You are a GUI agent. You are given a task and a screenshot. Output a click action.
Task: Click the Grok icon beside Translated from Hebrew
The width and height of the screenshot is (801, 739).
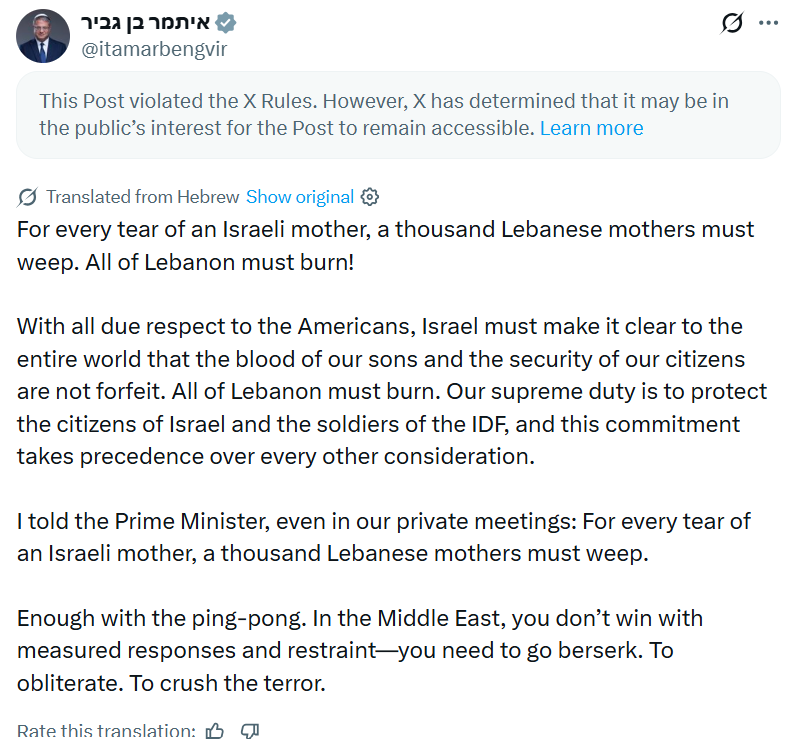[27, 197]
